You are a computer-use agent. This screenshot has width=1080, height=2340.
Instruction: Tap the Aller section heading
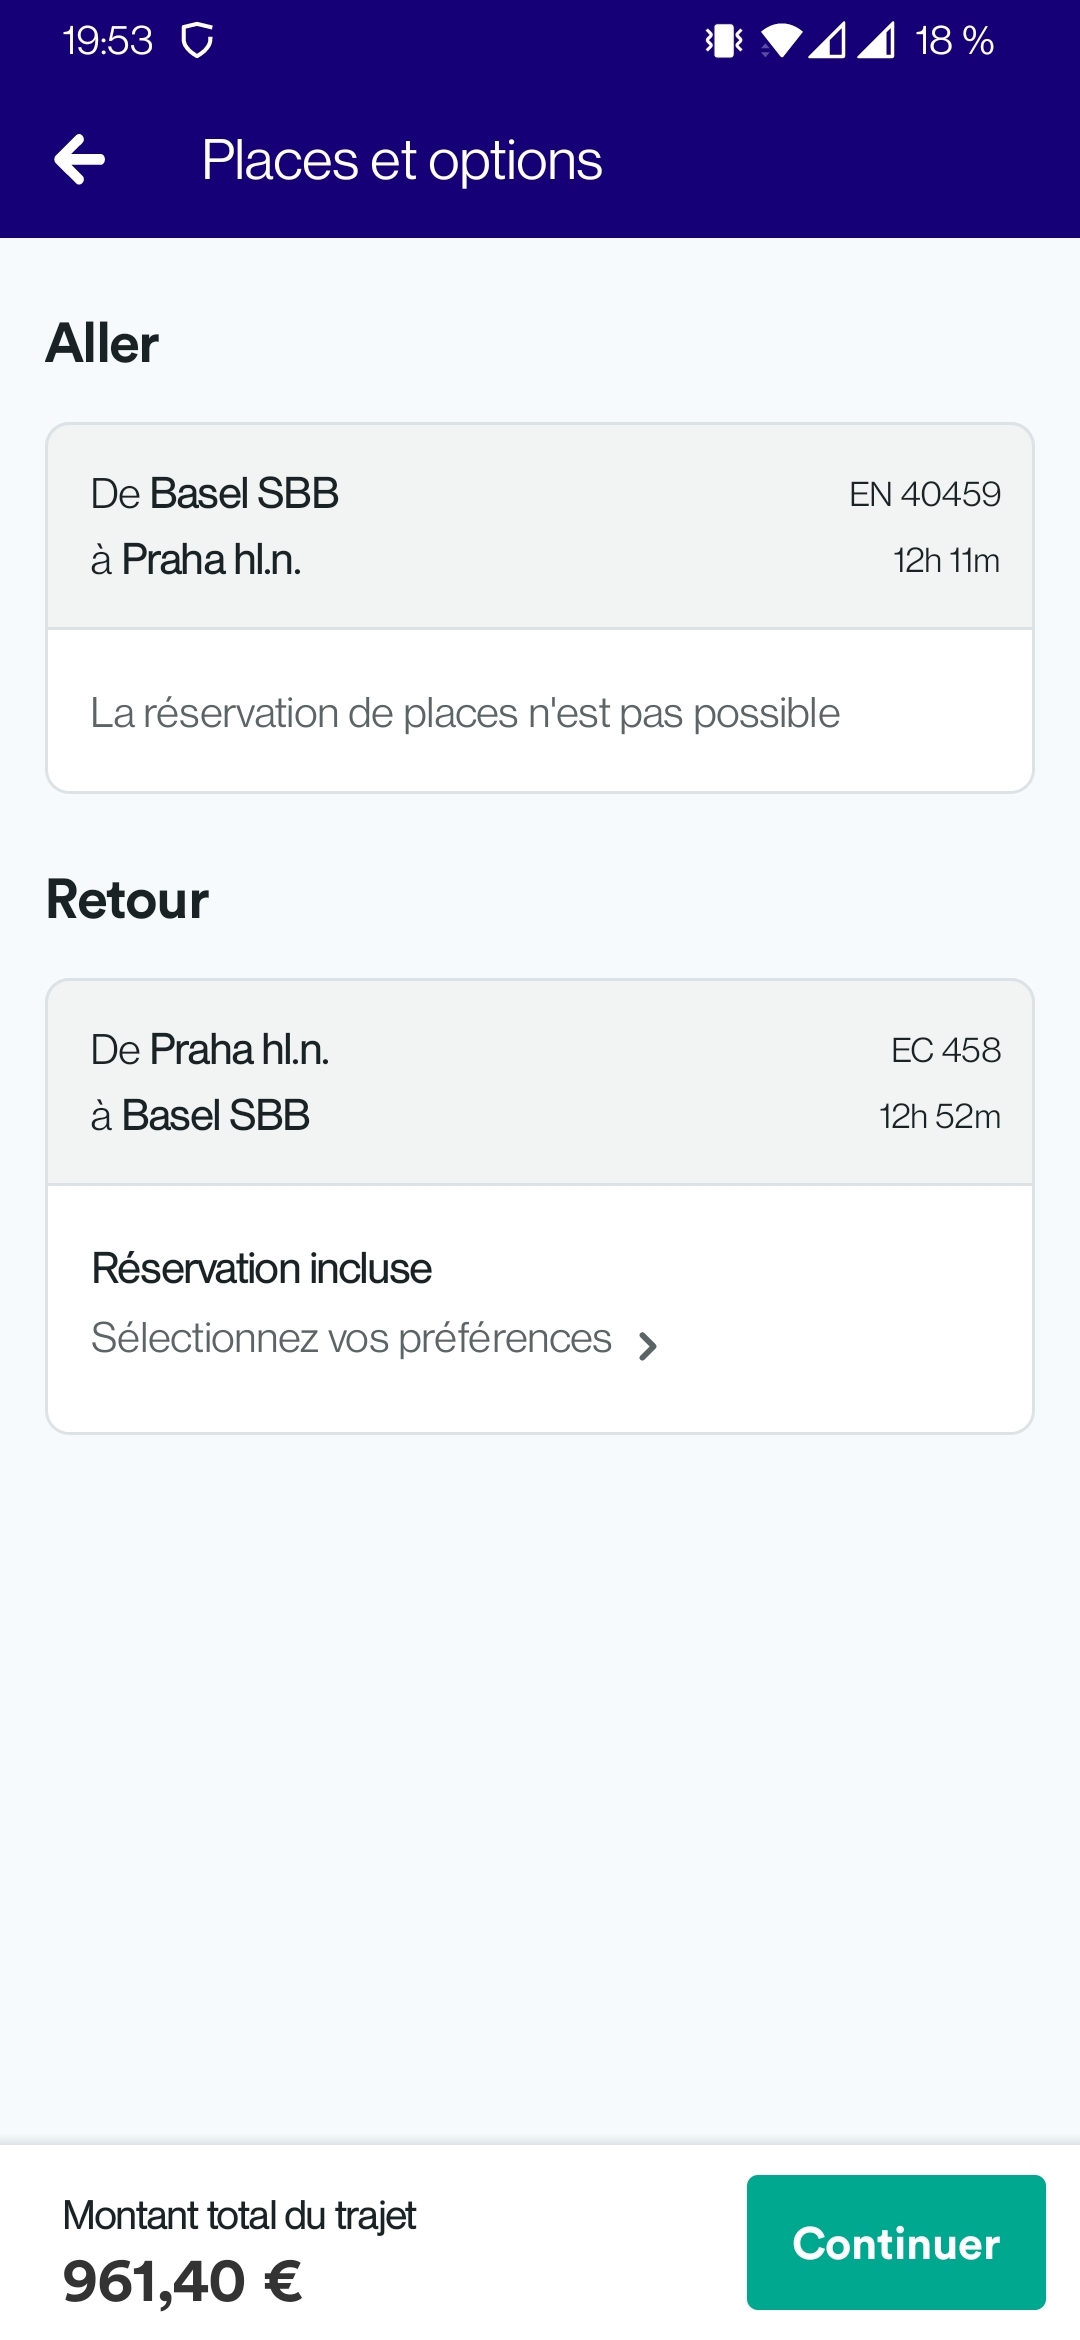[103, 344]
